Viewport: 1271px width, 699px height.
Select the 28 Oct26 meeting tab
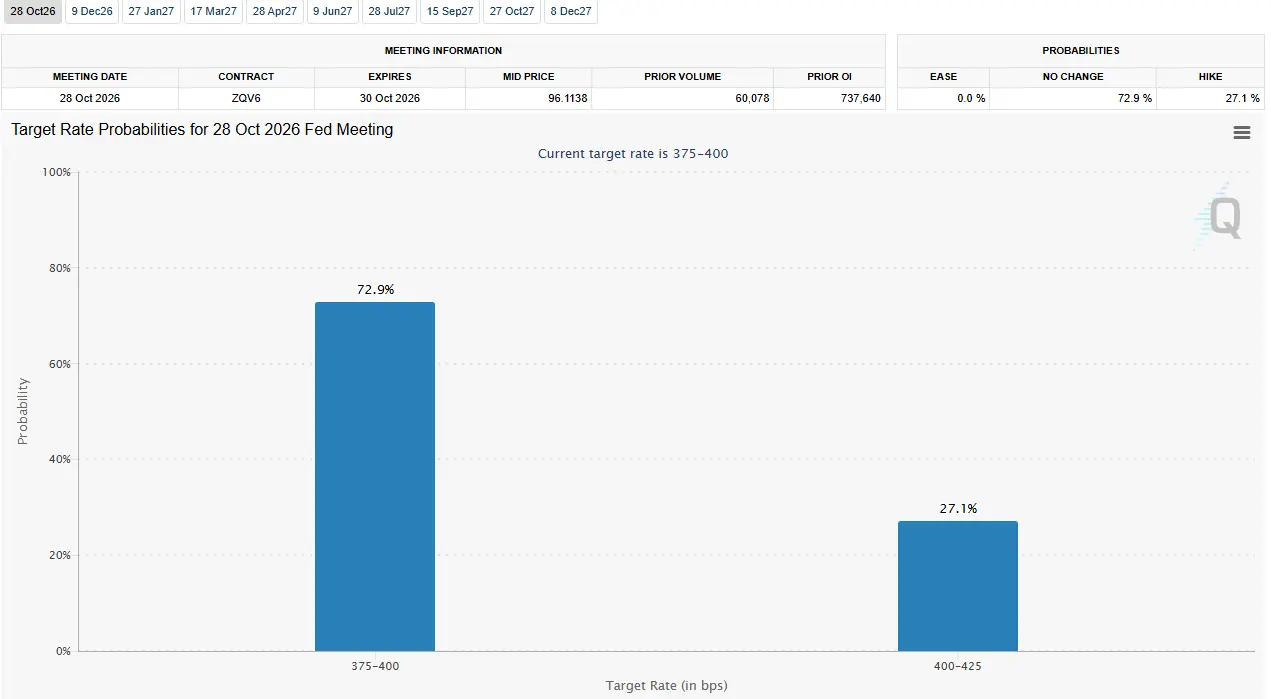point(32,11)
